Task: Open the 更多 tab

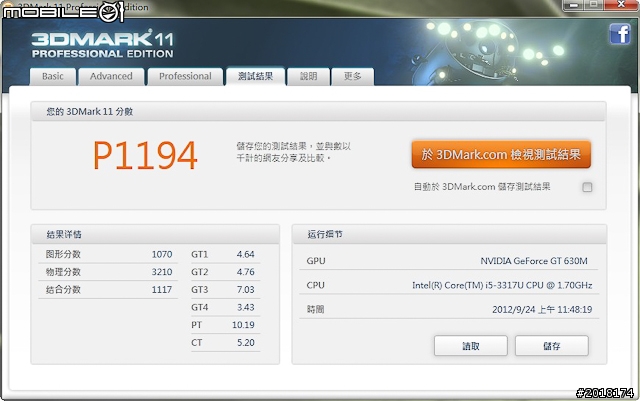Action: coord(353,76)
